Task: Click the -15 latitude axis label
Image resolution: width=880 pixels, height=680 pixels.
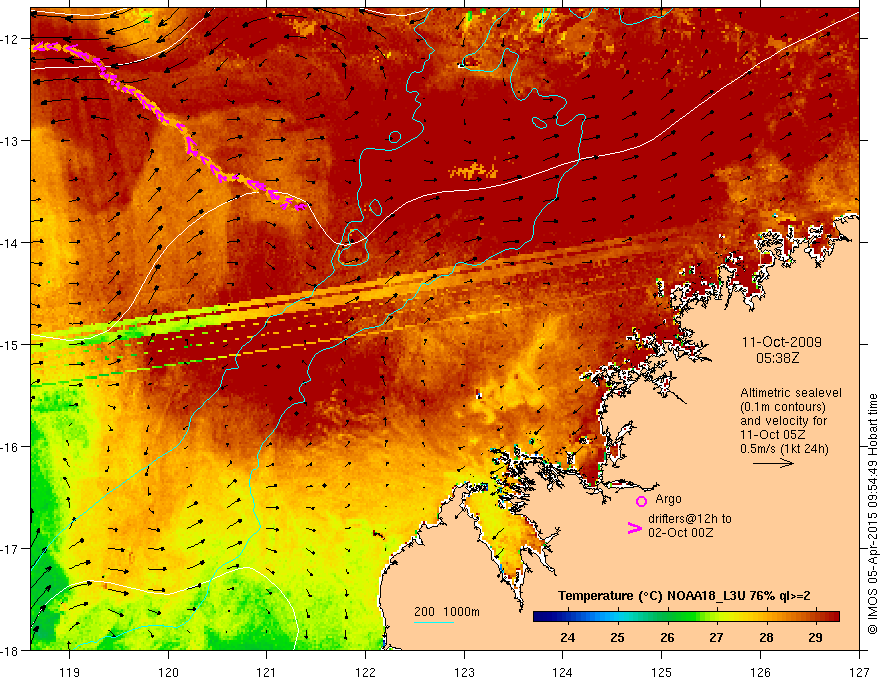Action: 10,344
